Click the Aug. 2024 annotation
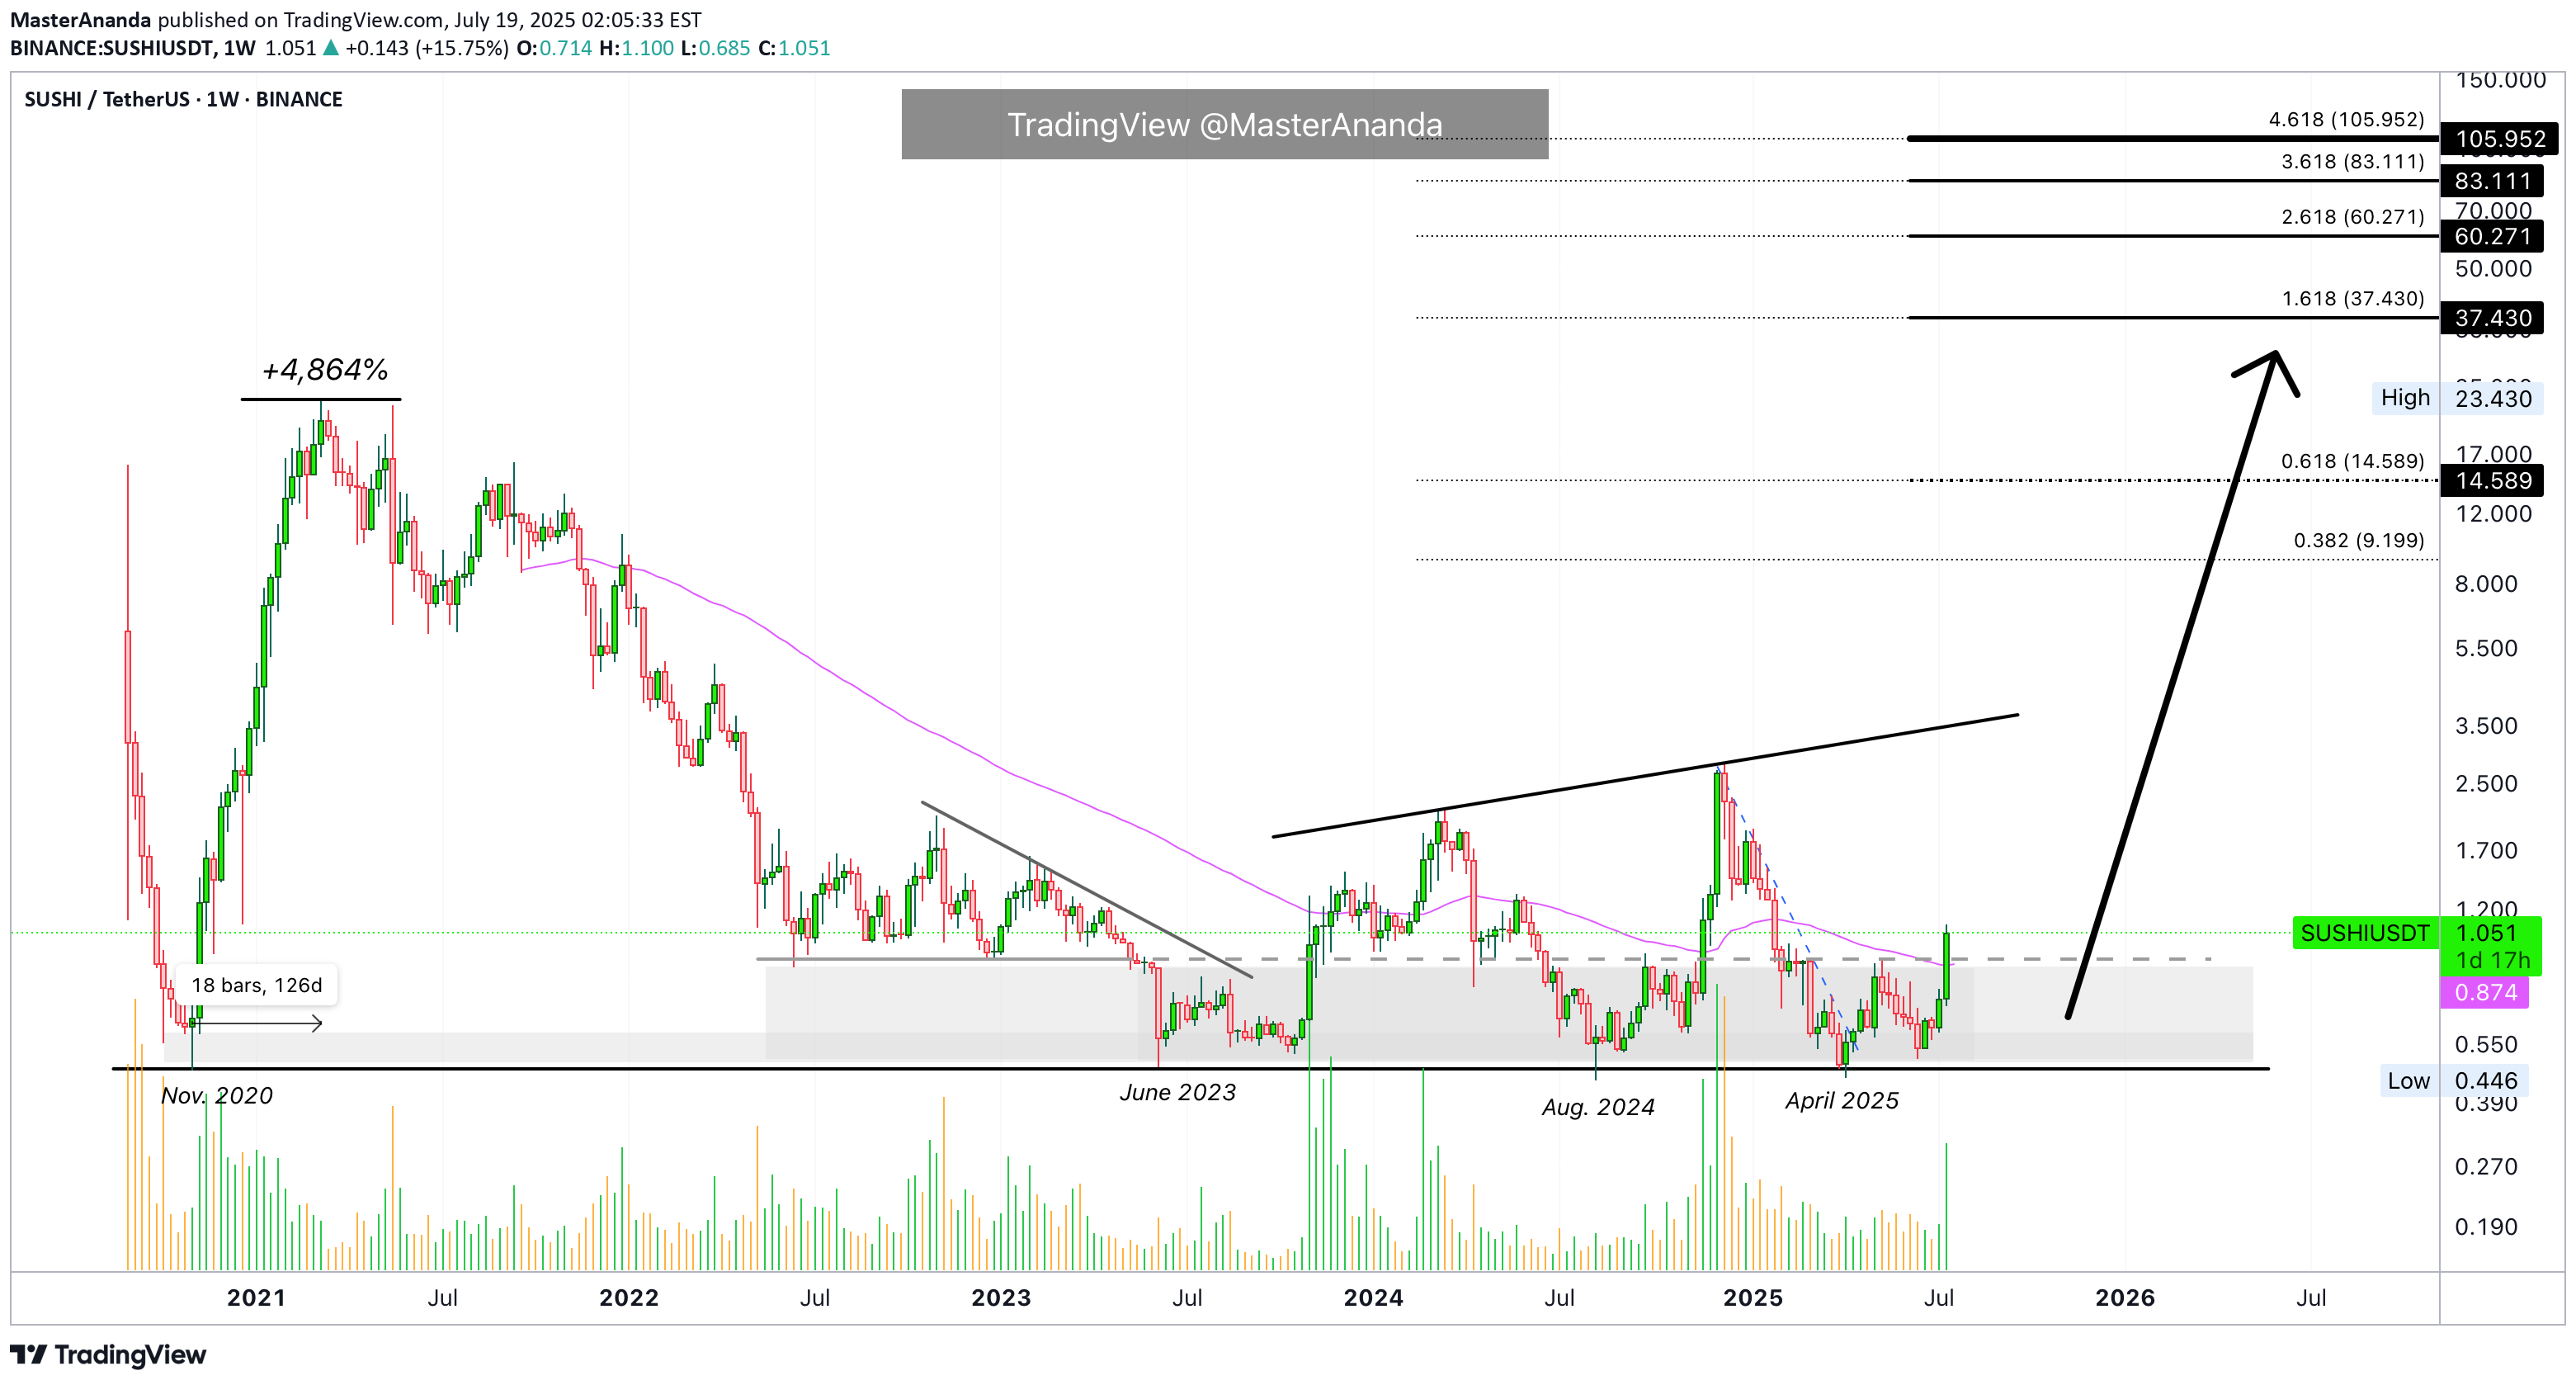Screen dimensions: 2576x1385 (1598, 1107)
